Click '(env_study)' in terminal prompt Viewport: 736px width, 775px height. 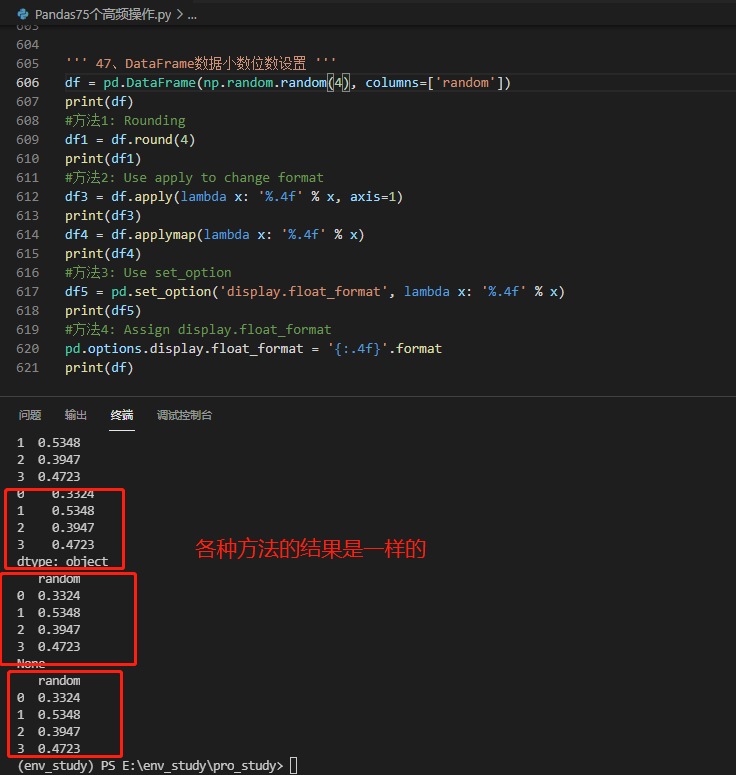[x=55, y=766]
